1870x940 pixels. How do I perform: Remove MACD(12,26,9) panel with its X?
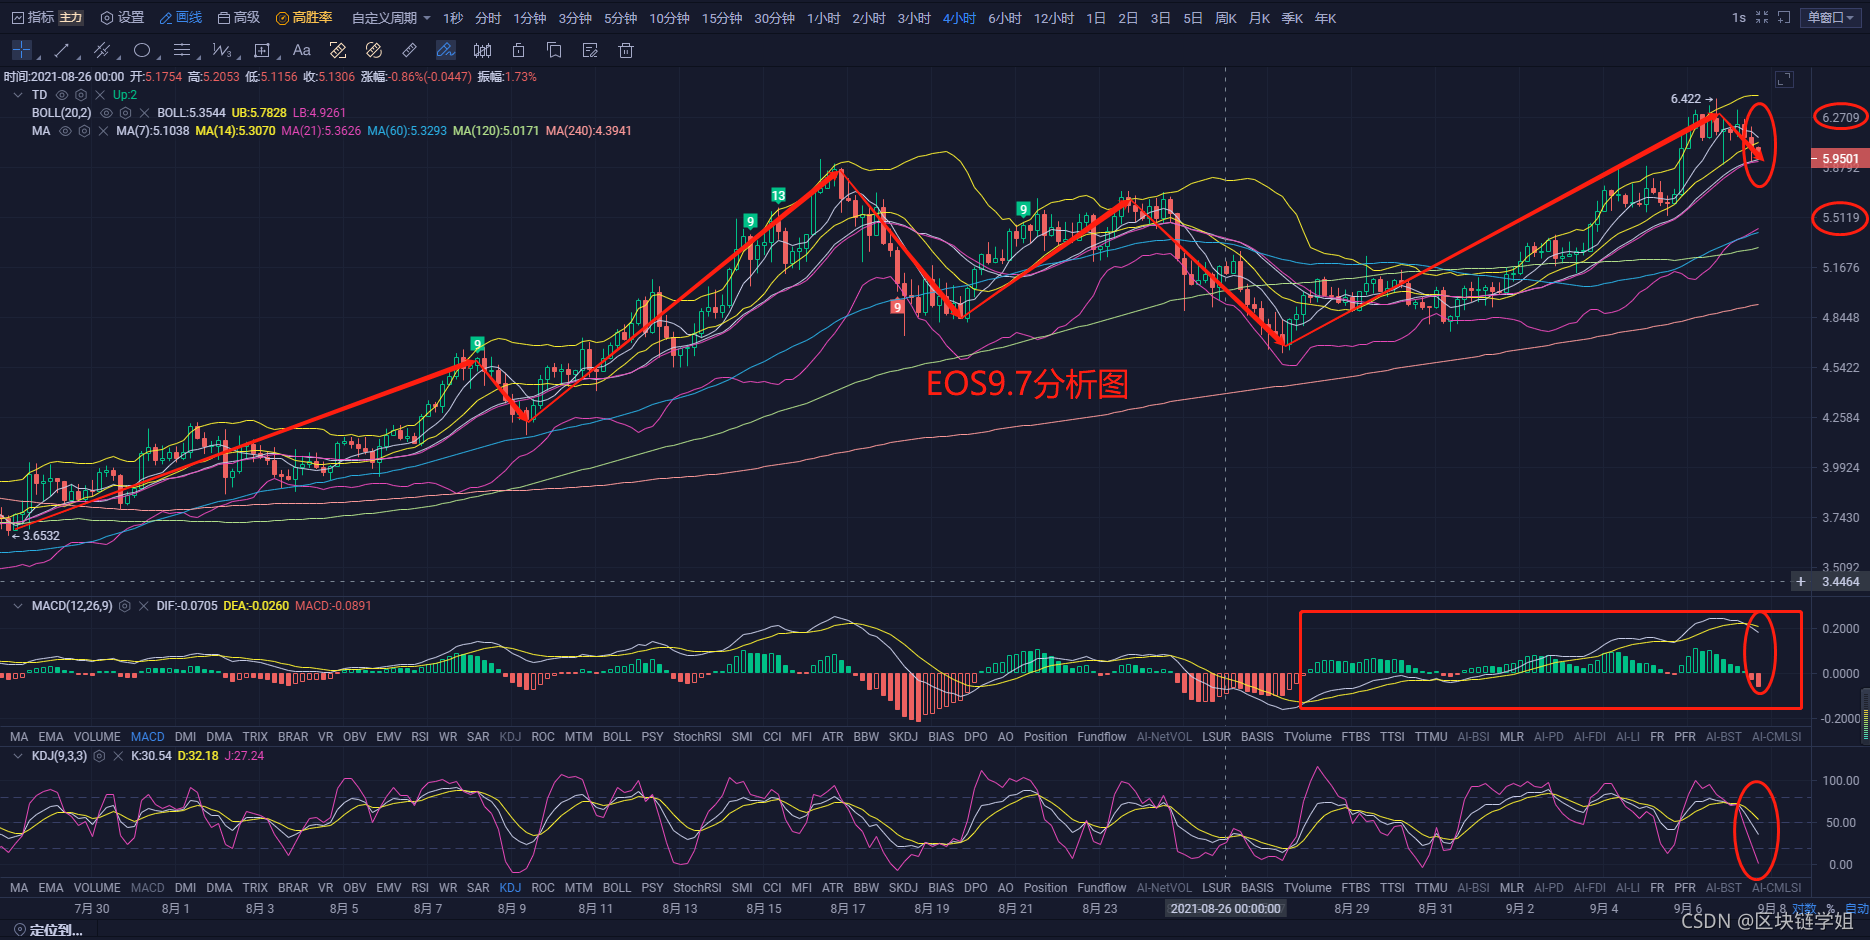[144, 606]
